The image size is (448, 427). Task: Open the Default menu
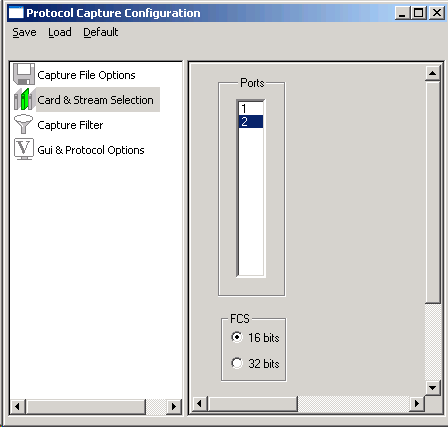[101, 32]
